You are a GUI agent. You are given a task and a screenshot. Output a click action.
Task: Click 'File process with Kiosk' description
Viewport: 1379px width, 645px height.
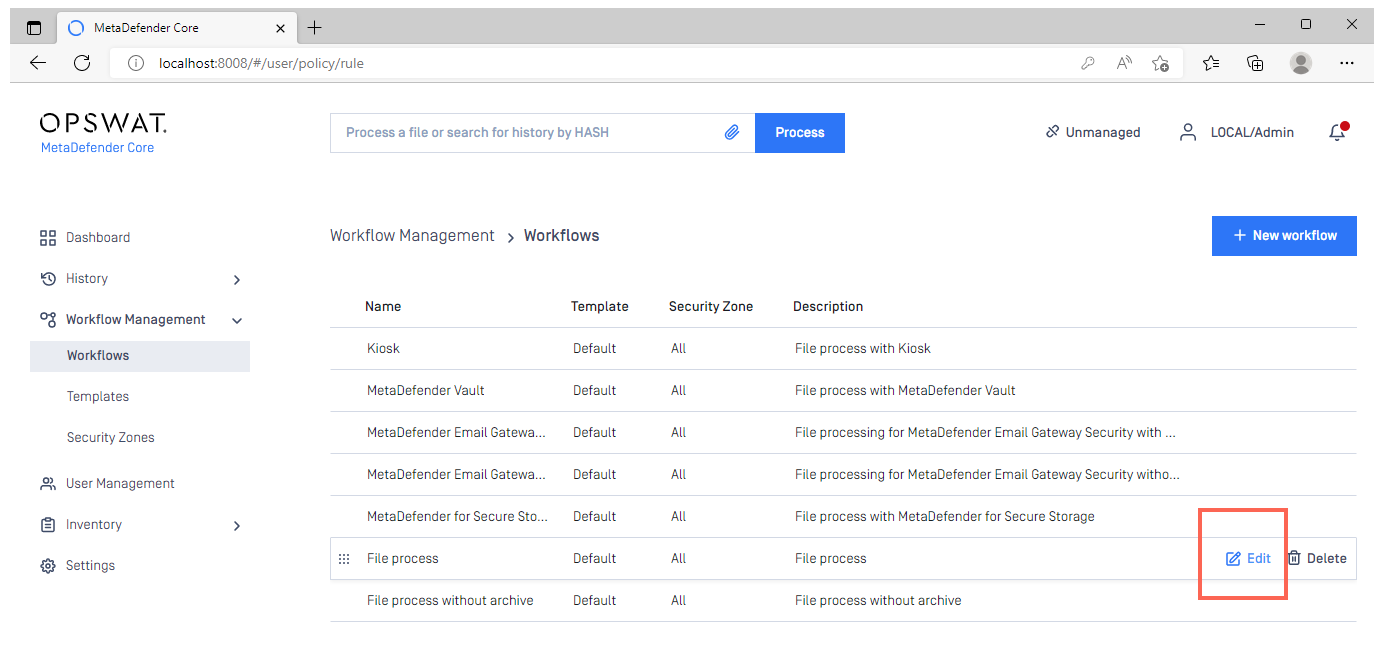pos(863,349)
